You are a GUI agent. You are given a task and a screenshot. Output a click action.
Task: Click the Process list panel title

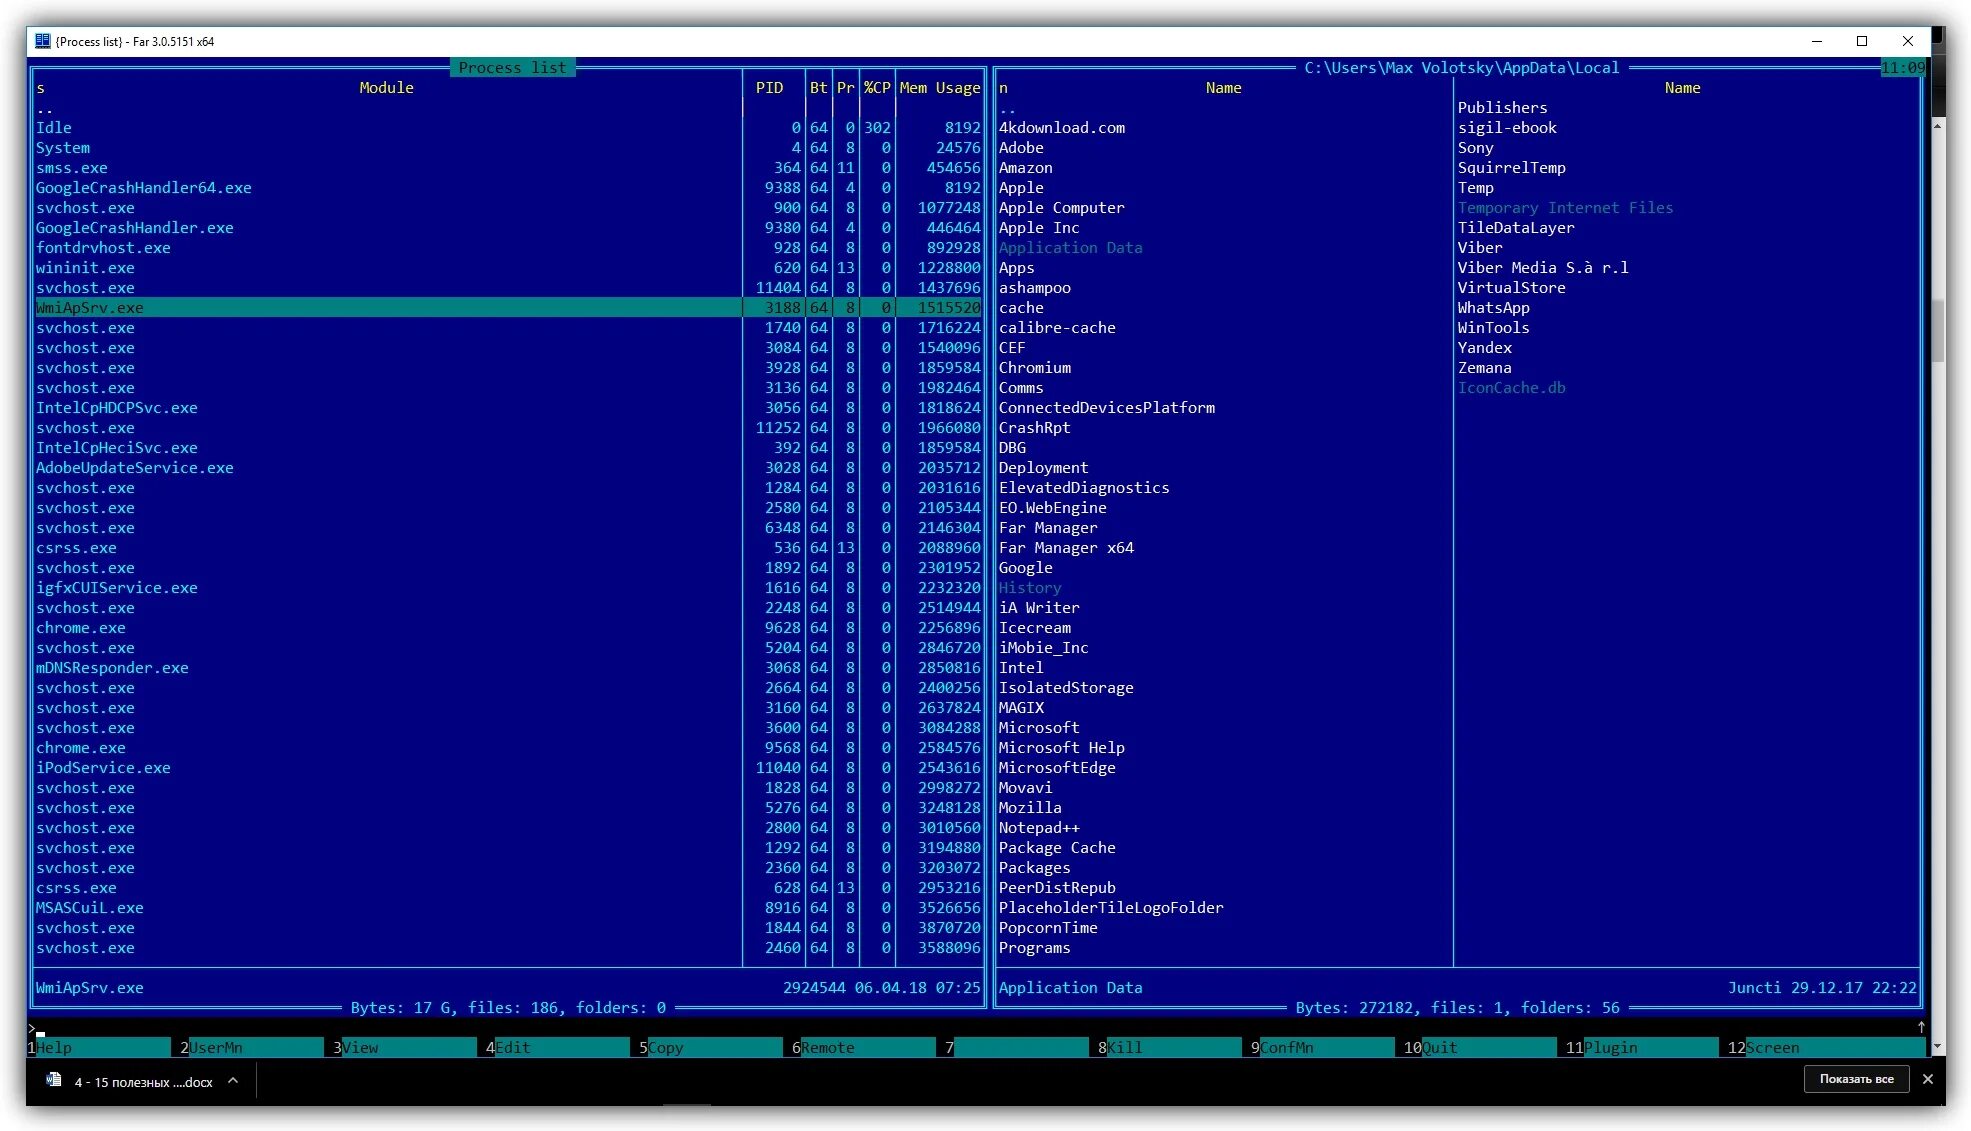pos(512,68)
